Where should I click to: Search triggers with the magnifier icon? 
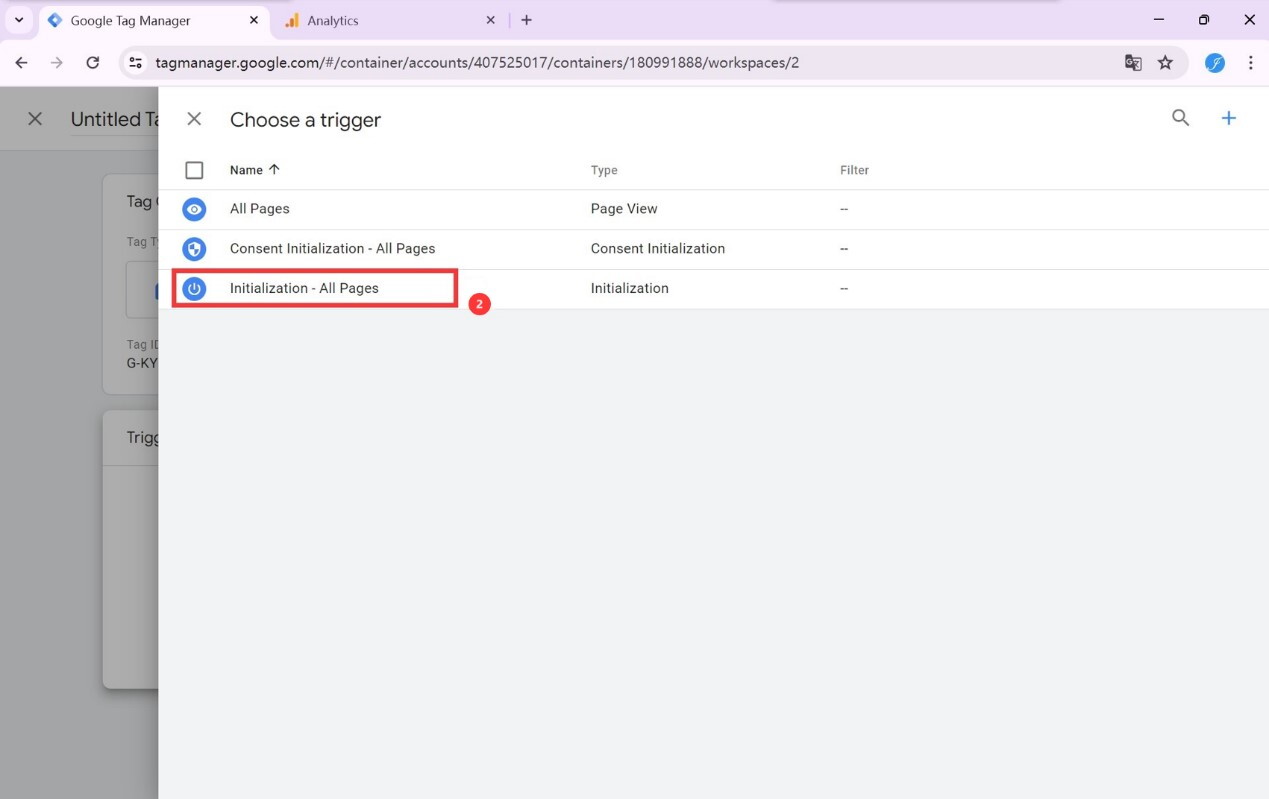tap(1181, 118)
